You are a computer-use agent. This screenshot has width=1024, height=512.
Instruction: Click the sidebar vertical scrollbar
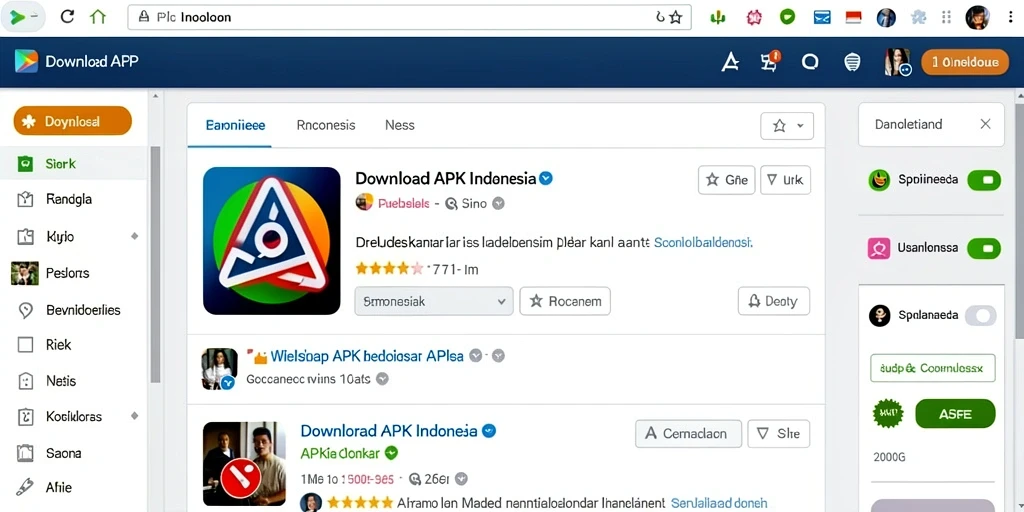155,264
